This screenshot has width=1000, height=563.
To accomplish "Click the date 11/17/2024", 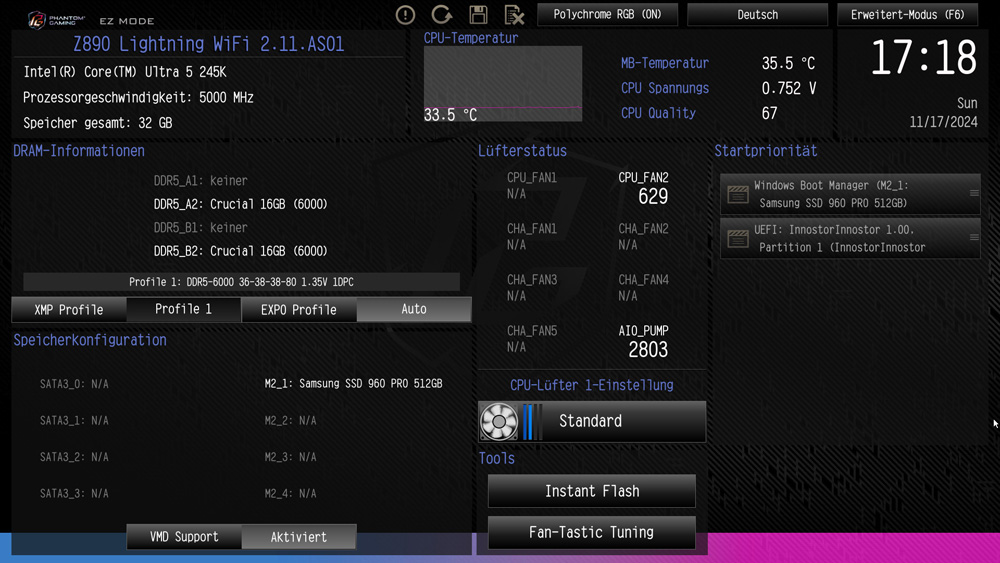I will (x=943, y=122).
